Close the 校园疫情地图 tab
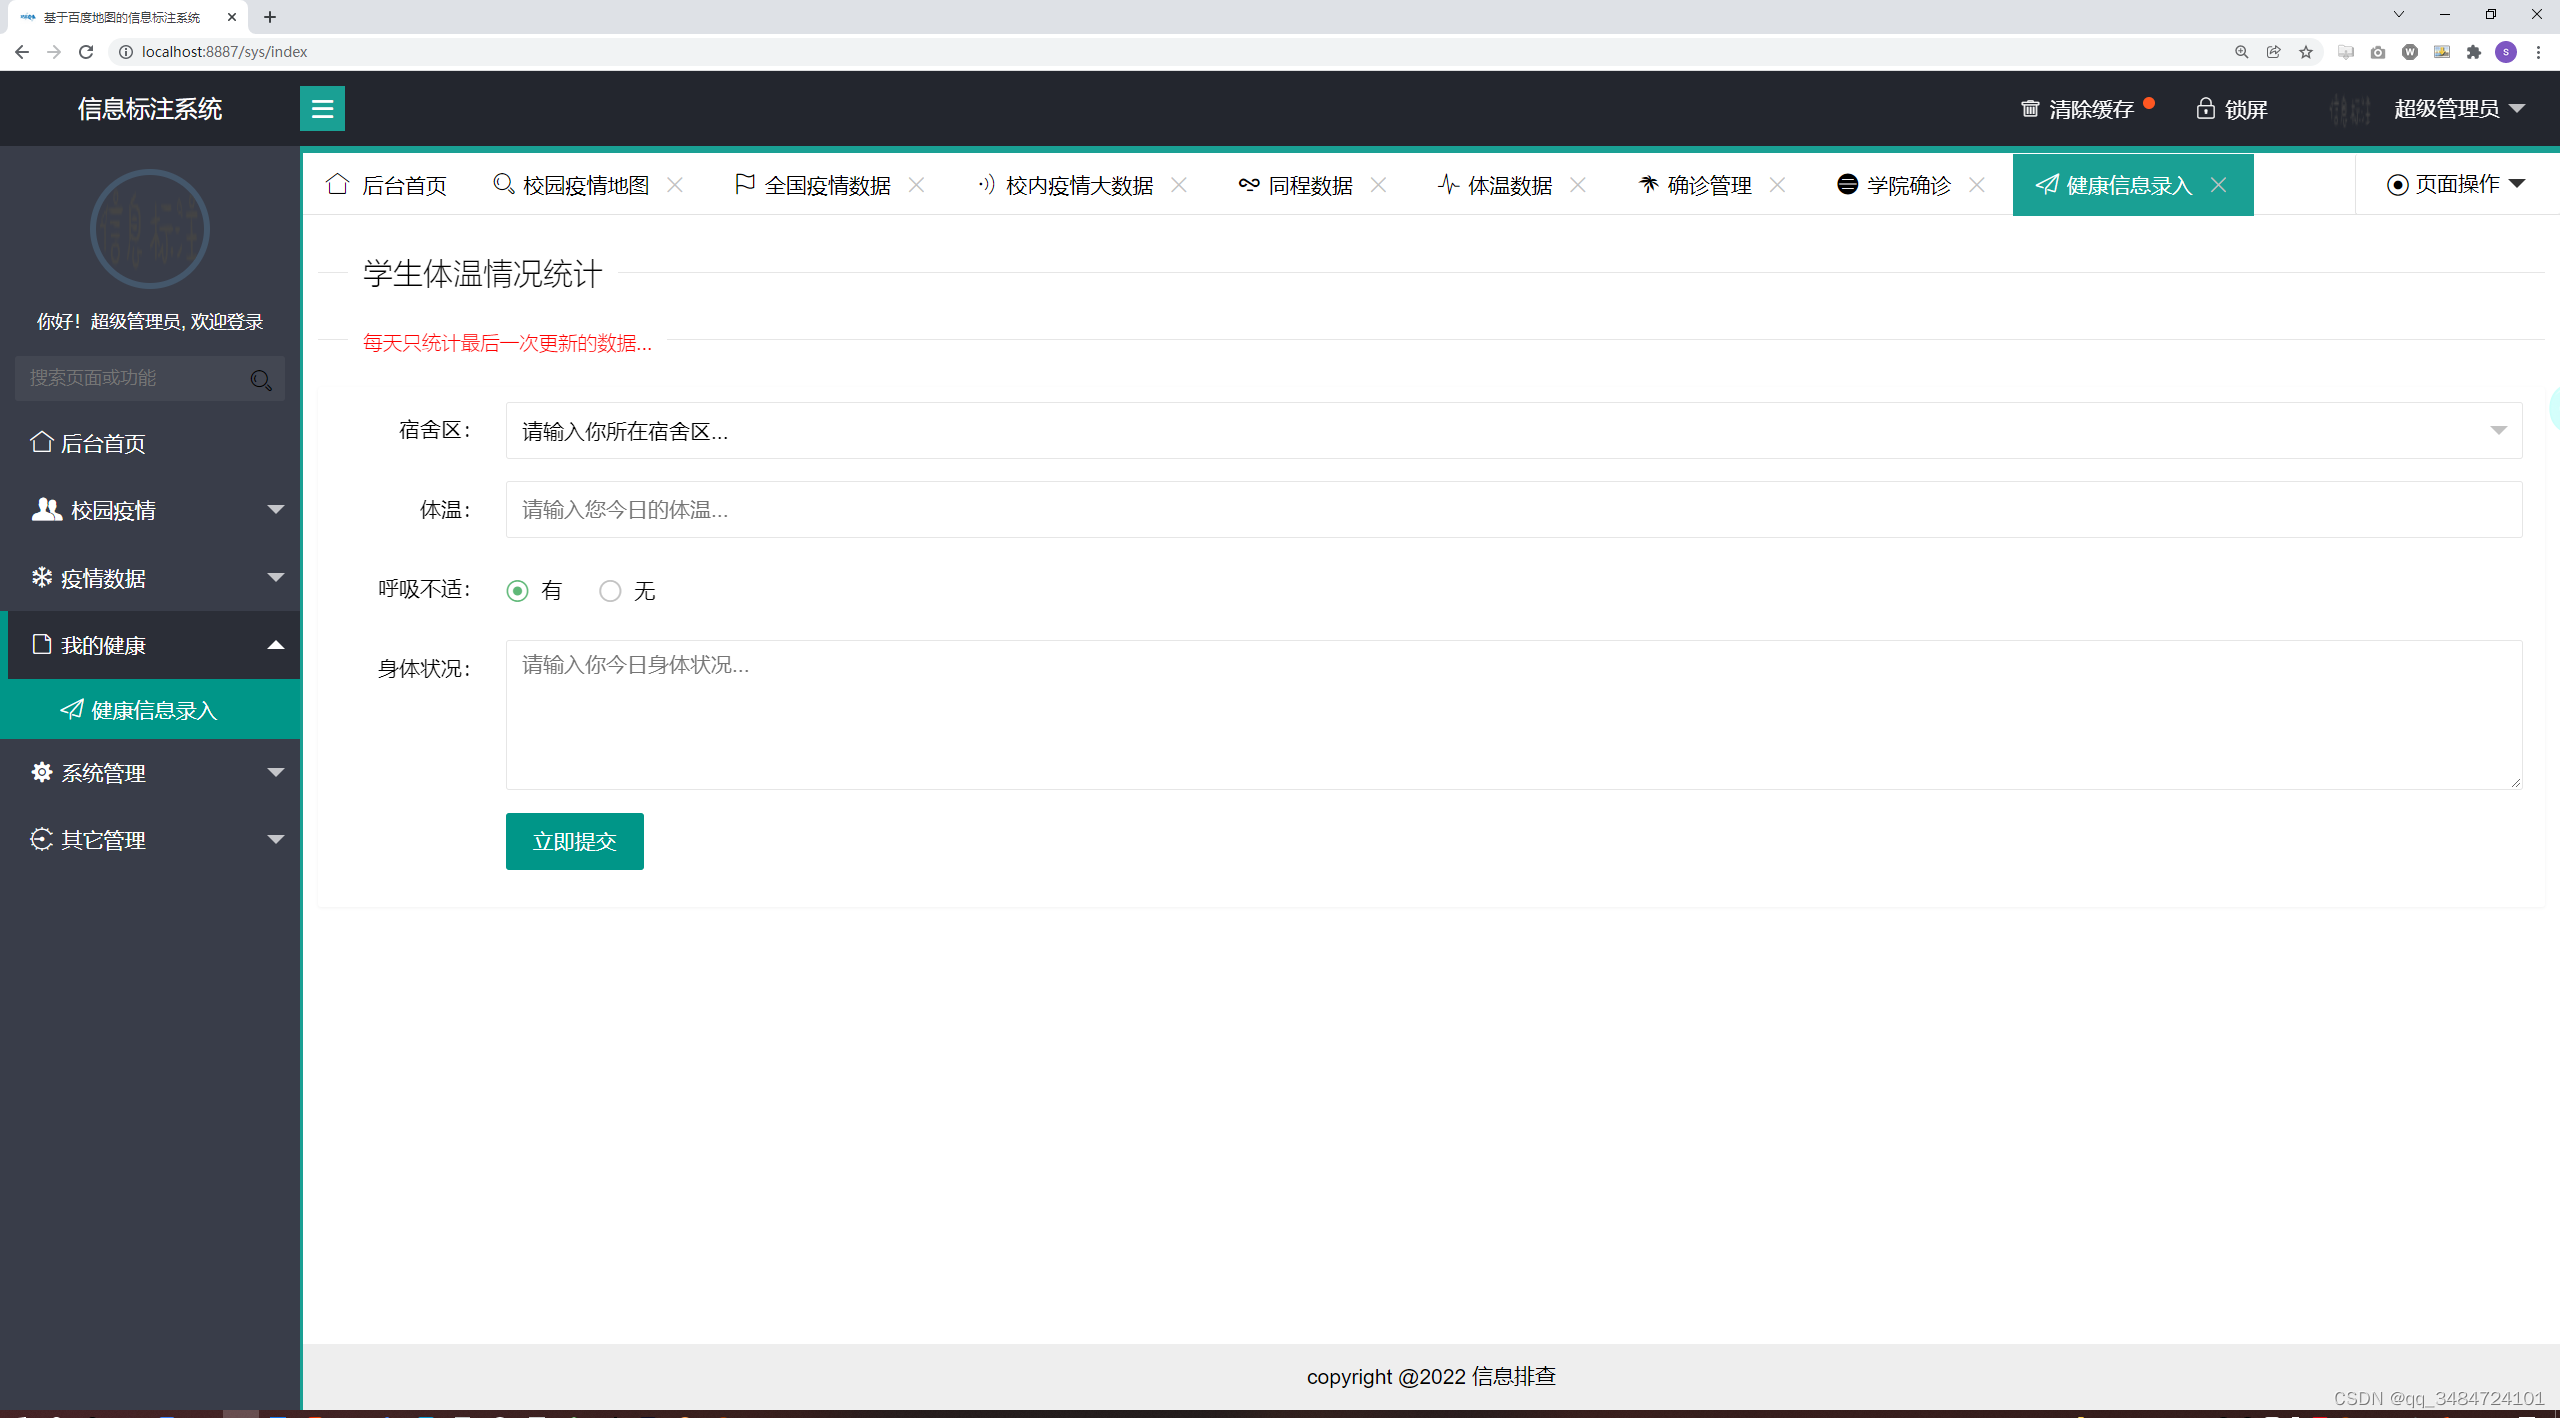This screenshot has height=1418, width=2560. pyautogui.click(x=675, y=185)
